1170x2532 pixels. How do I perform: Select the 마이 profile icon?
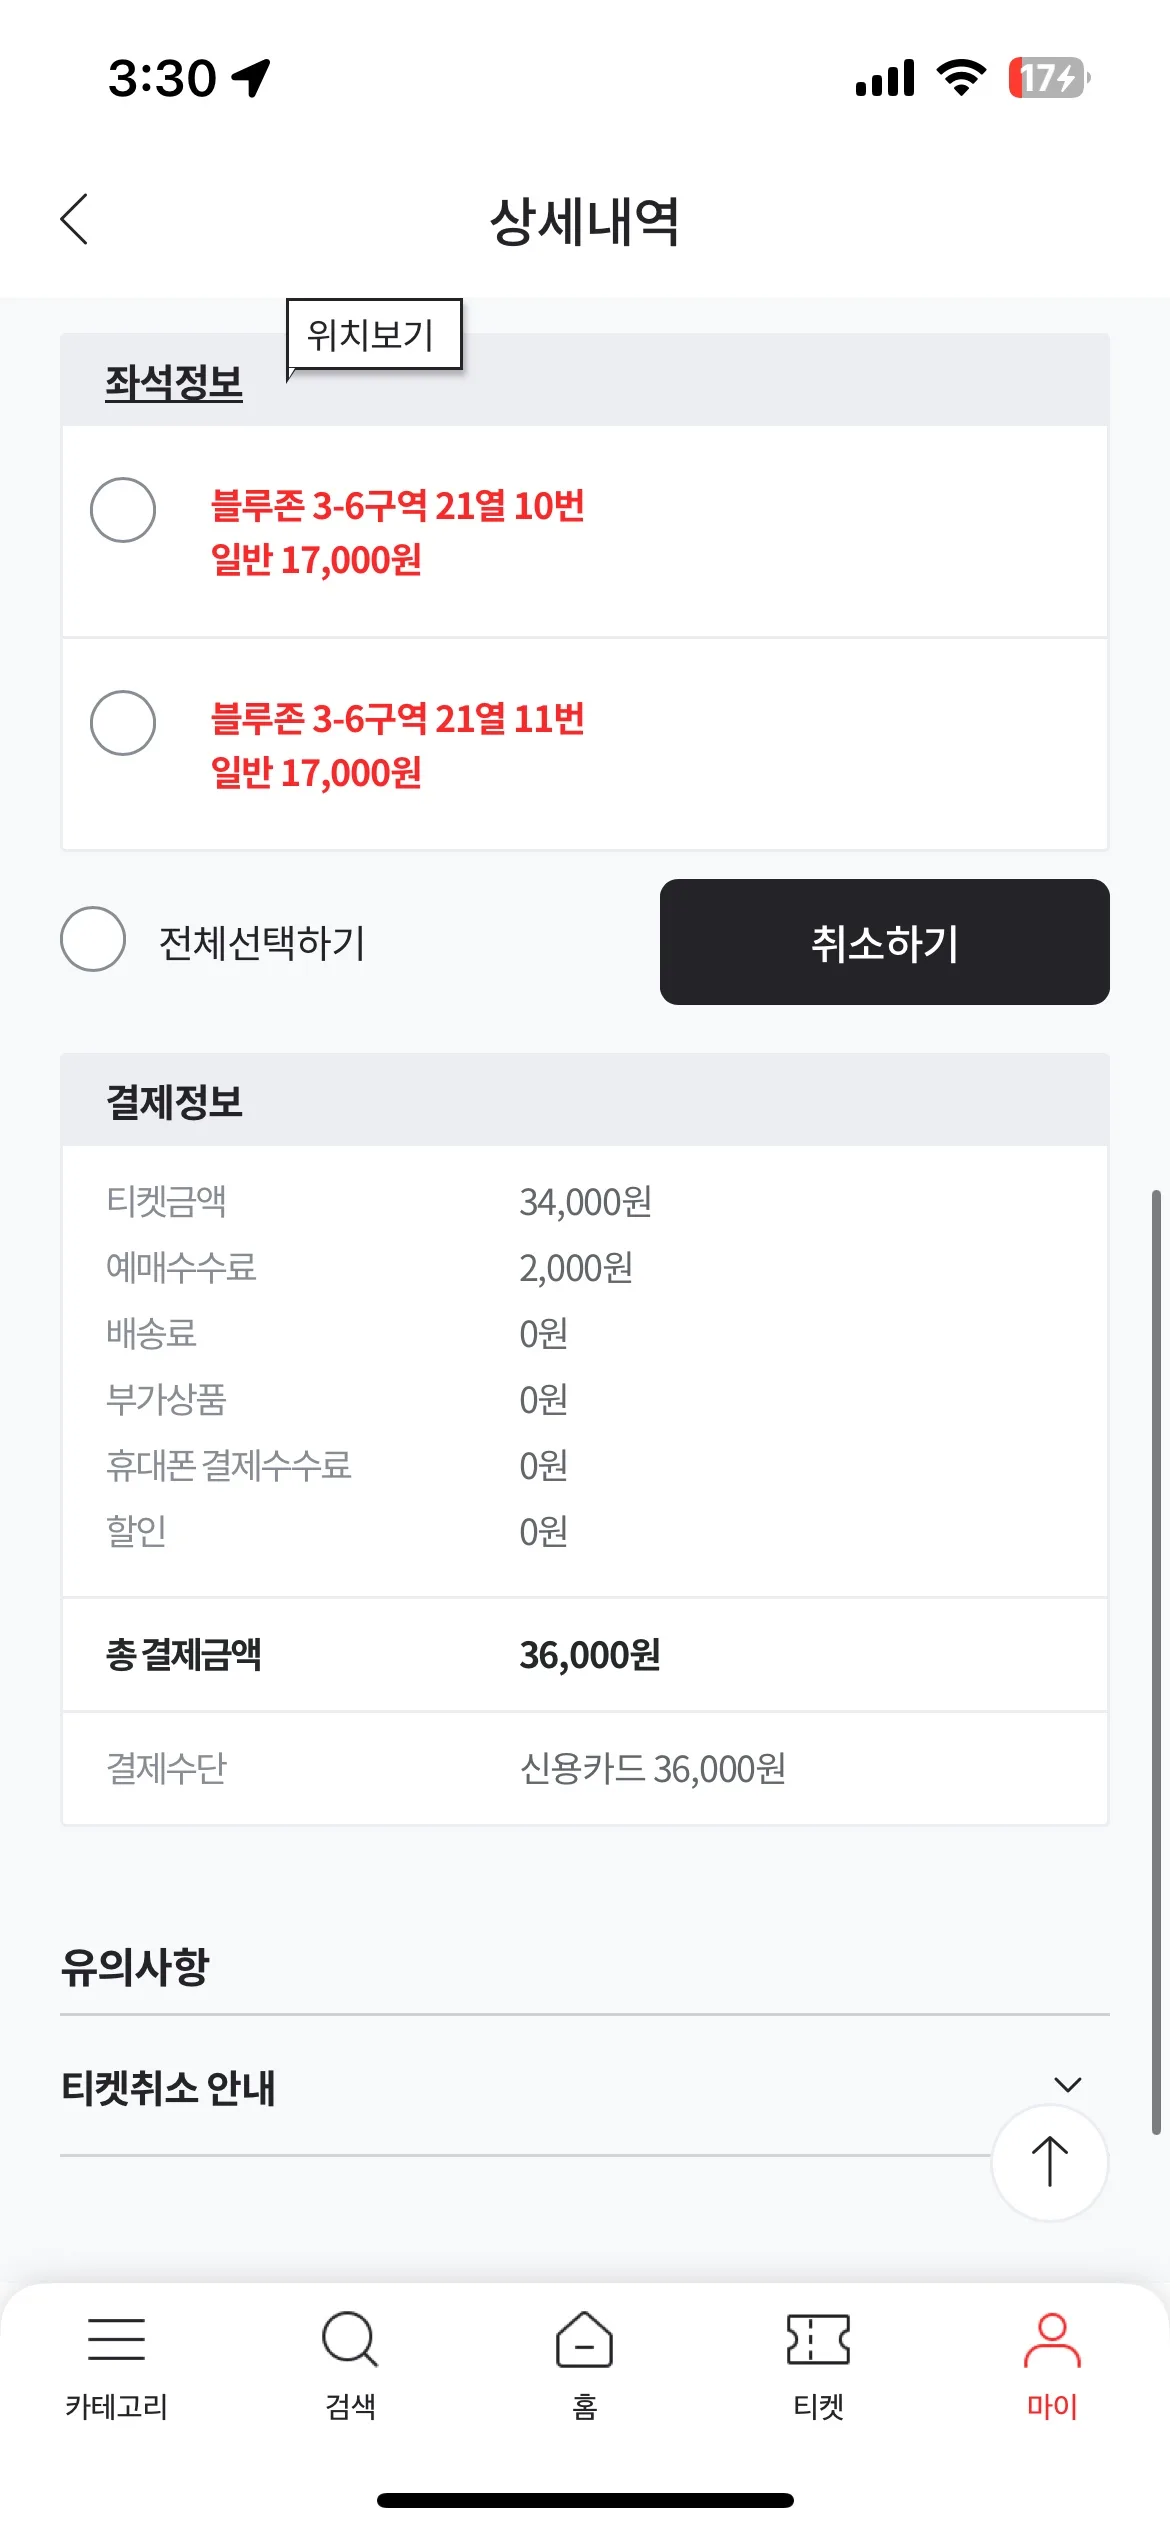coord(1052,2339)
